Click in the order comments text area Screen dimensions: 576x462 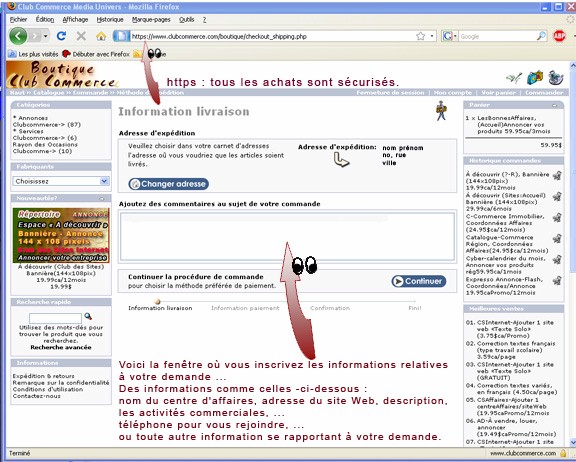(287, 237)
